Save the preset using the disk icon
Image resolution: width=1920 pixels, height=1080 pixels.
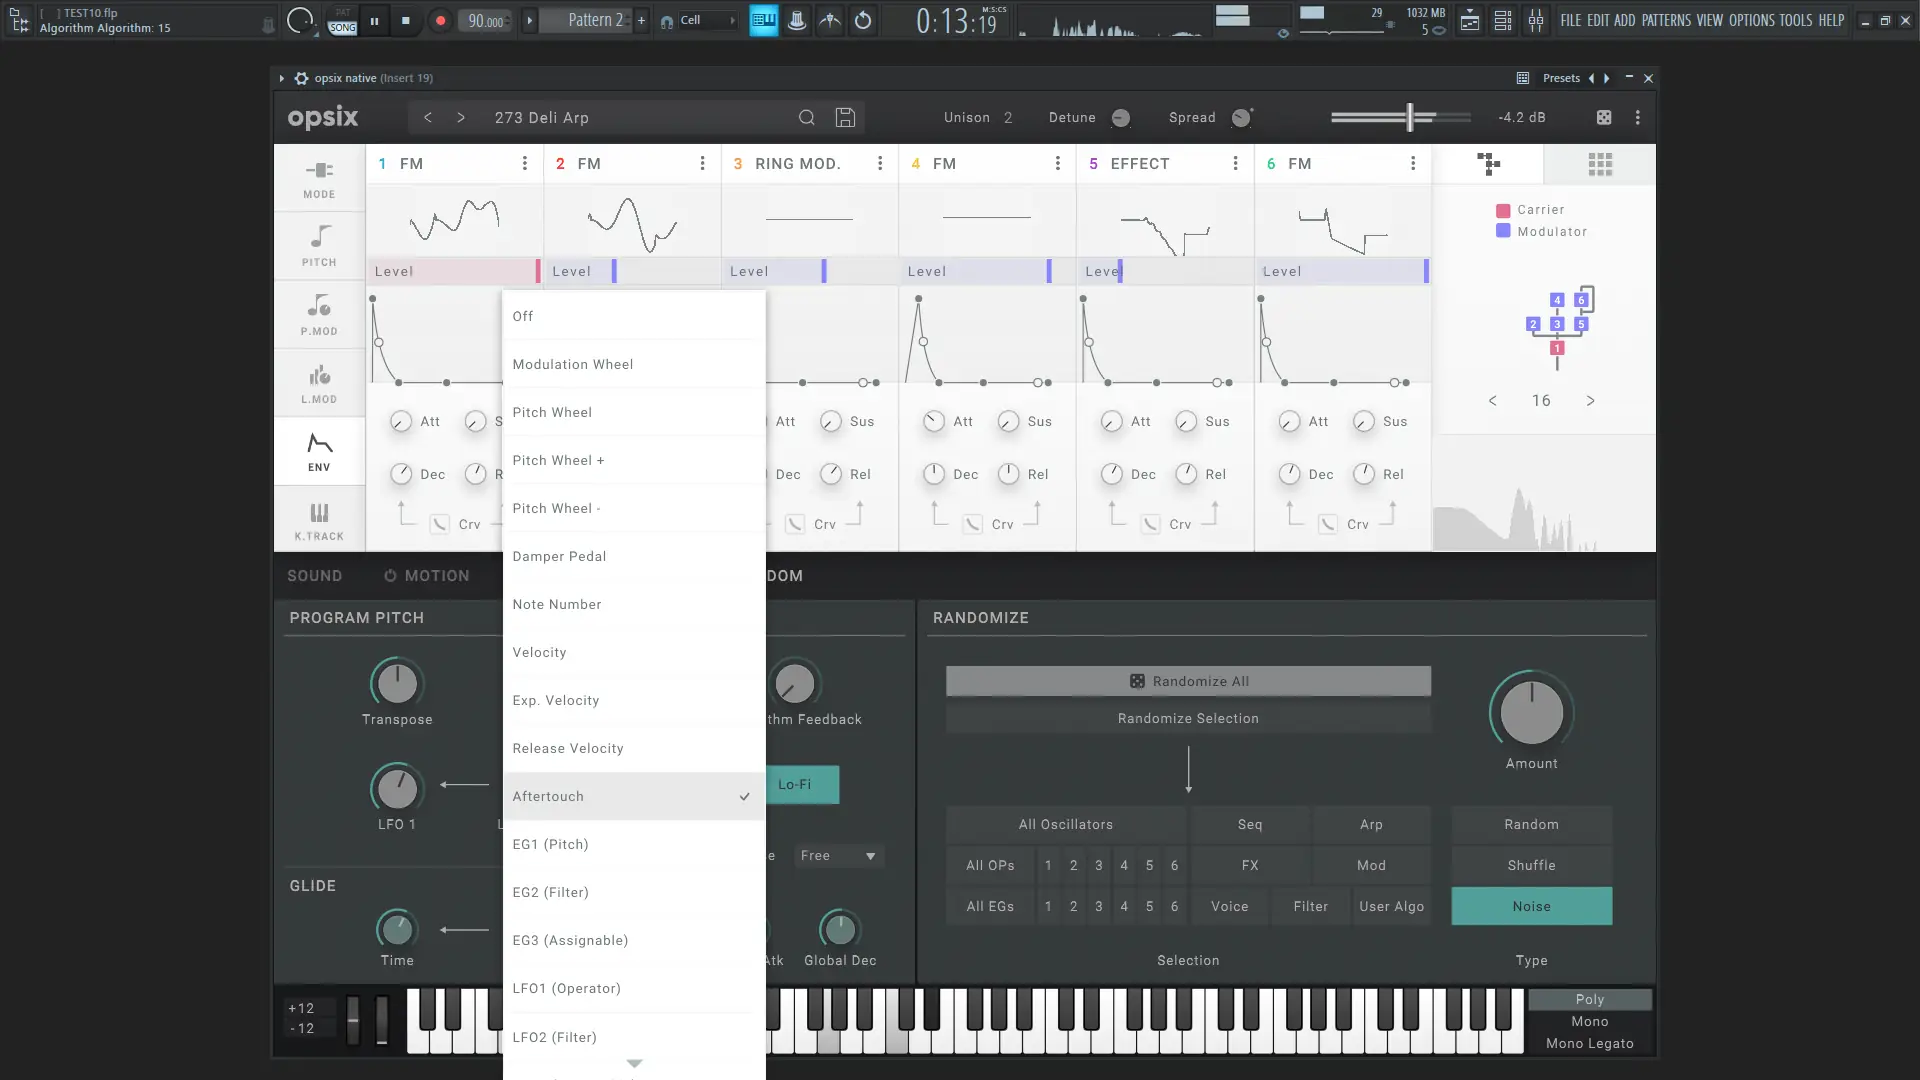pyautogui.click(x=845, y=117)
